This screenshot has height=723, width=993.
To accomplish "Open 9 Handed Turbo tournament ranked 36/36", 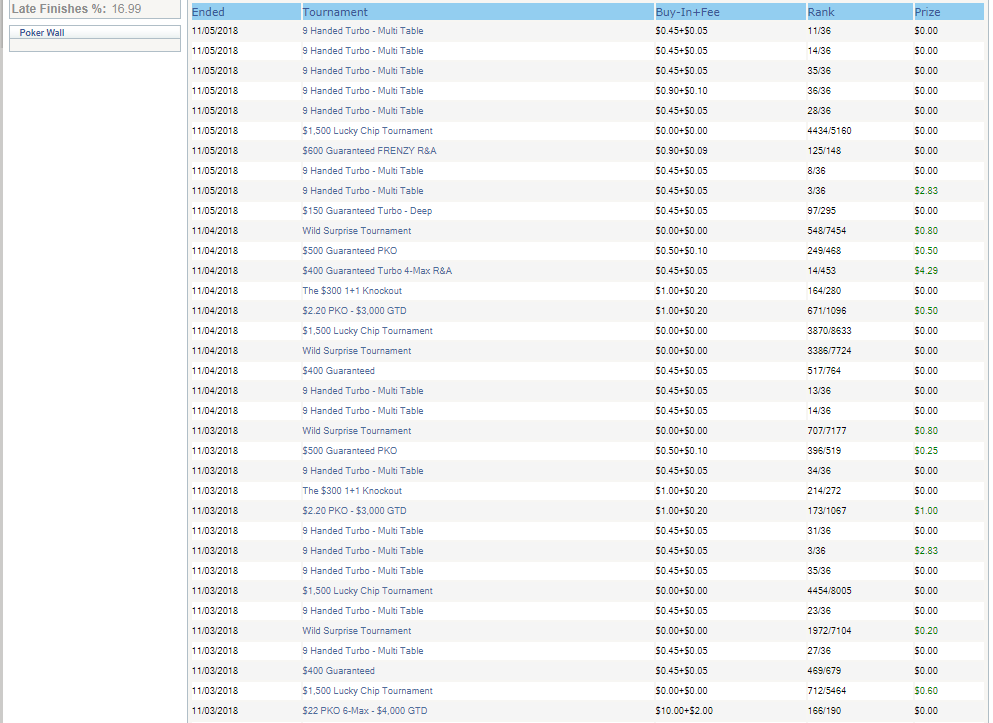I will pyautogui.click(x=363, y=91).
